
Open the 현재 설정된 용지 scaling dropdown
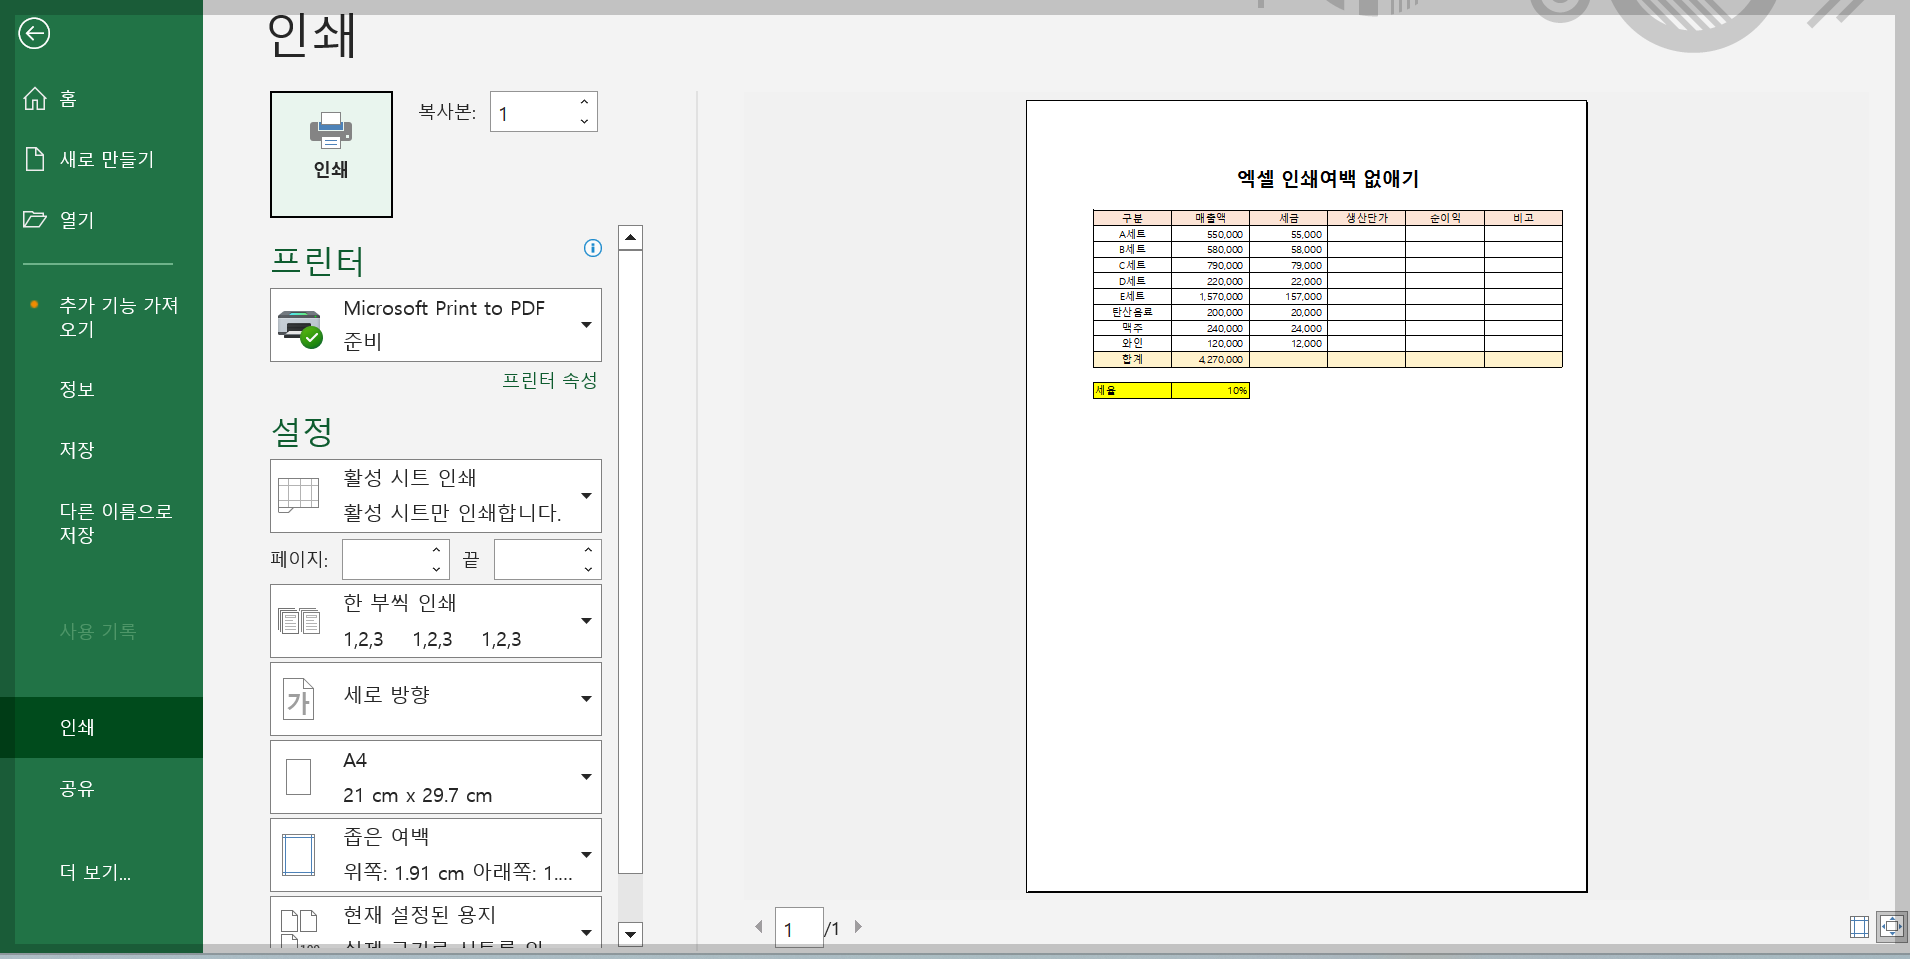(436, 922)
